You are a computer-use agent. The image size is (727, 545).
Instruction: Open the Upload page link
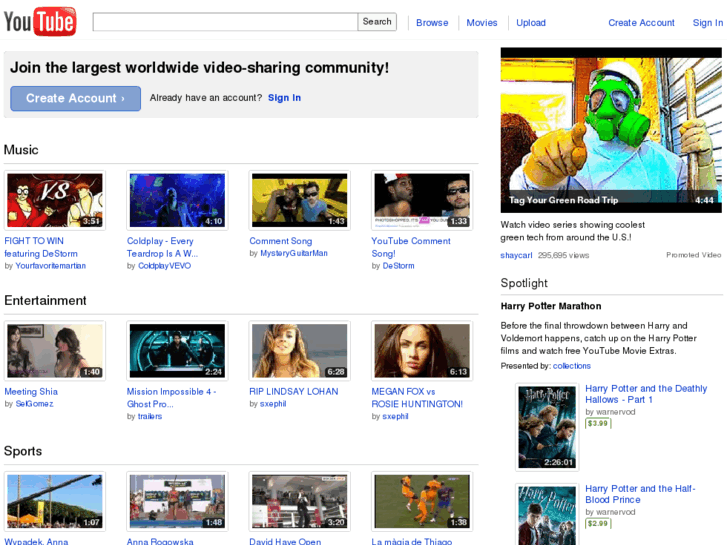coord(530,23)
